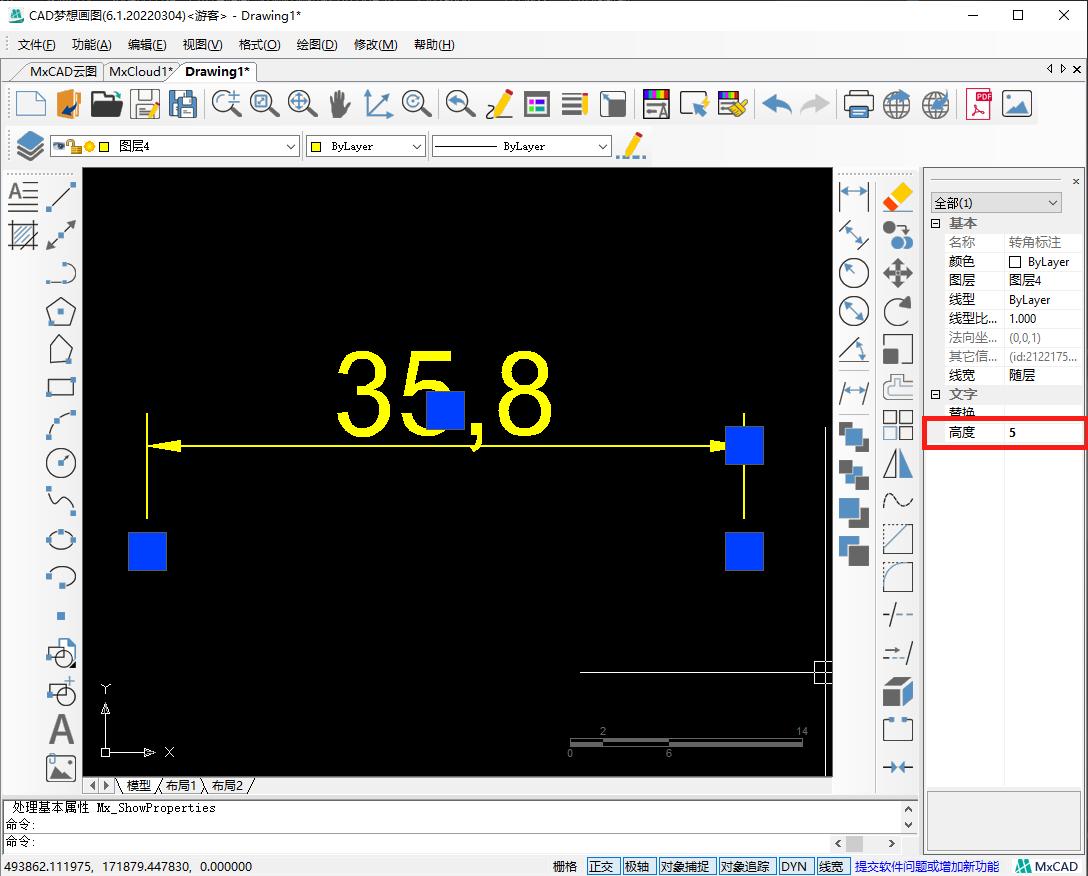Select the Line drawing tool
1088x876 pixels.
61,197
